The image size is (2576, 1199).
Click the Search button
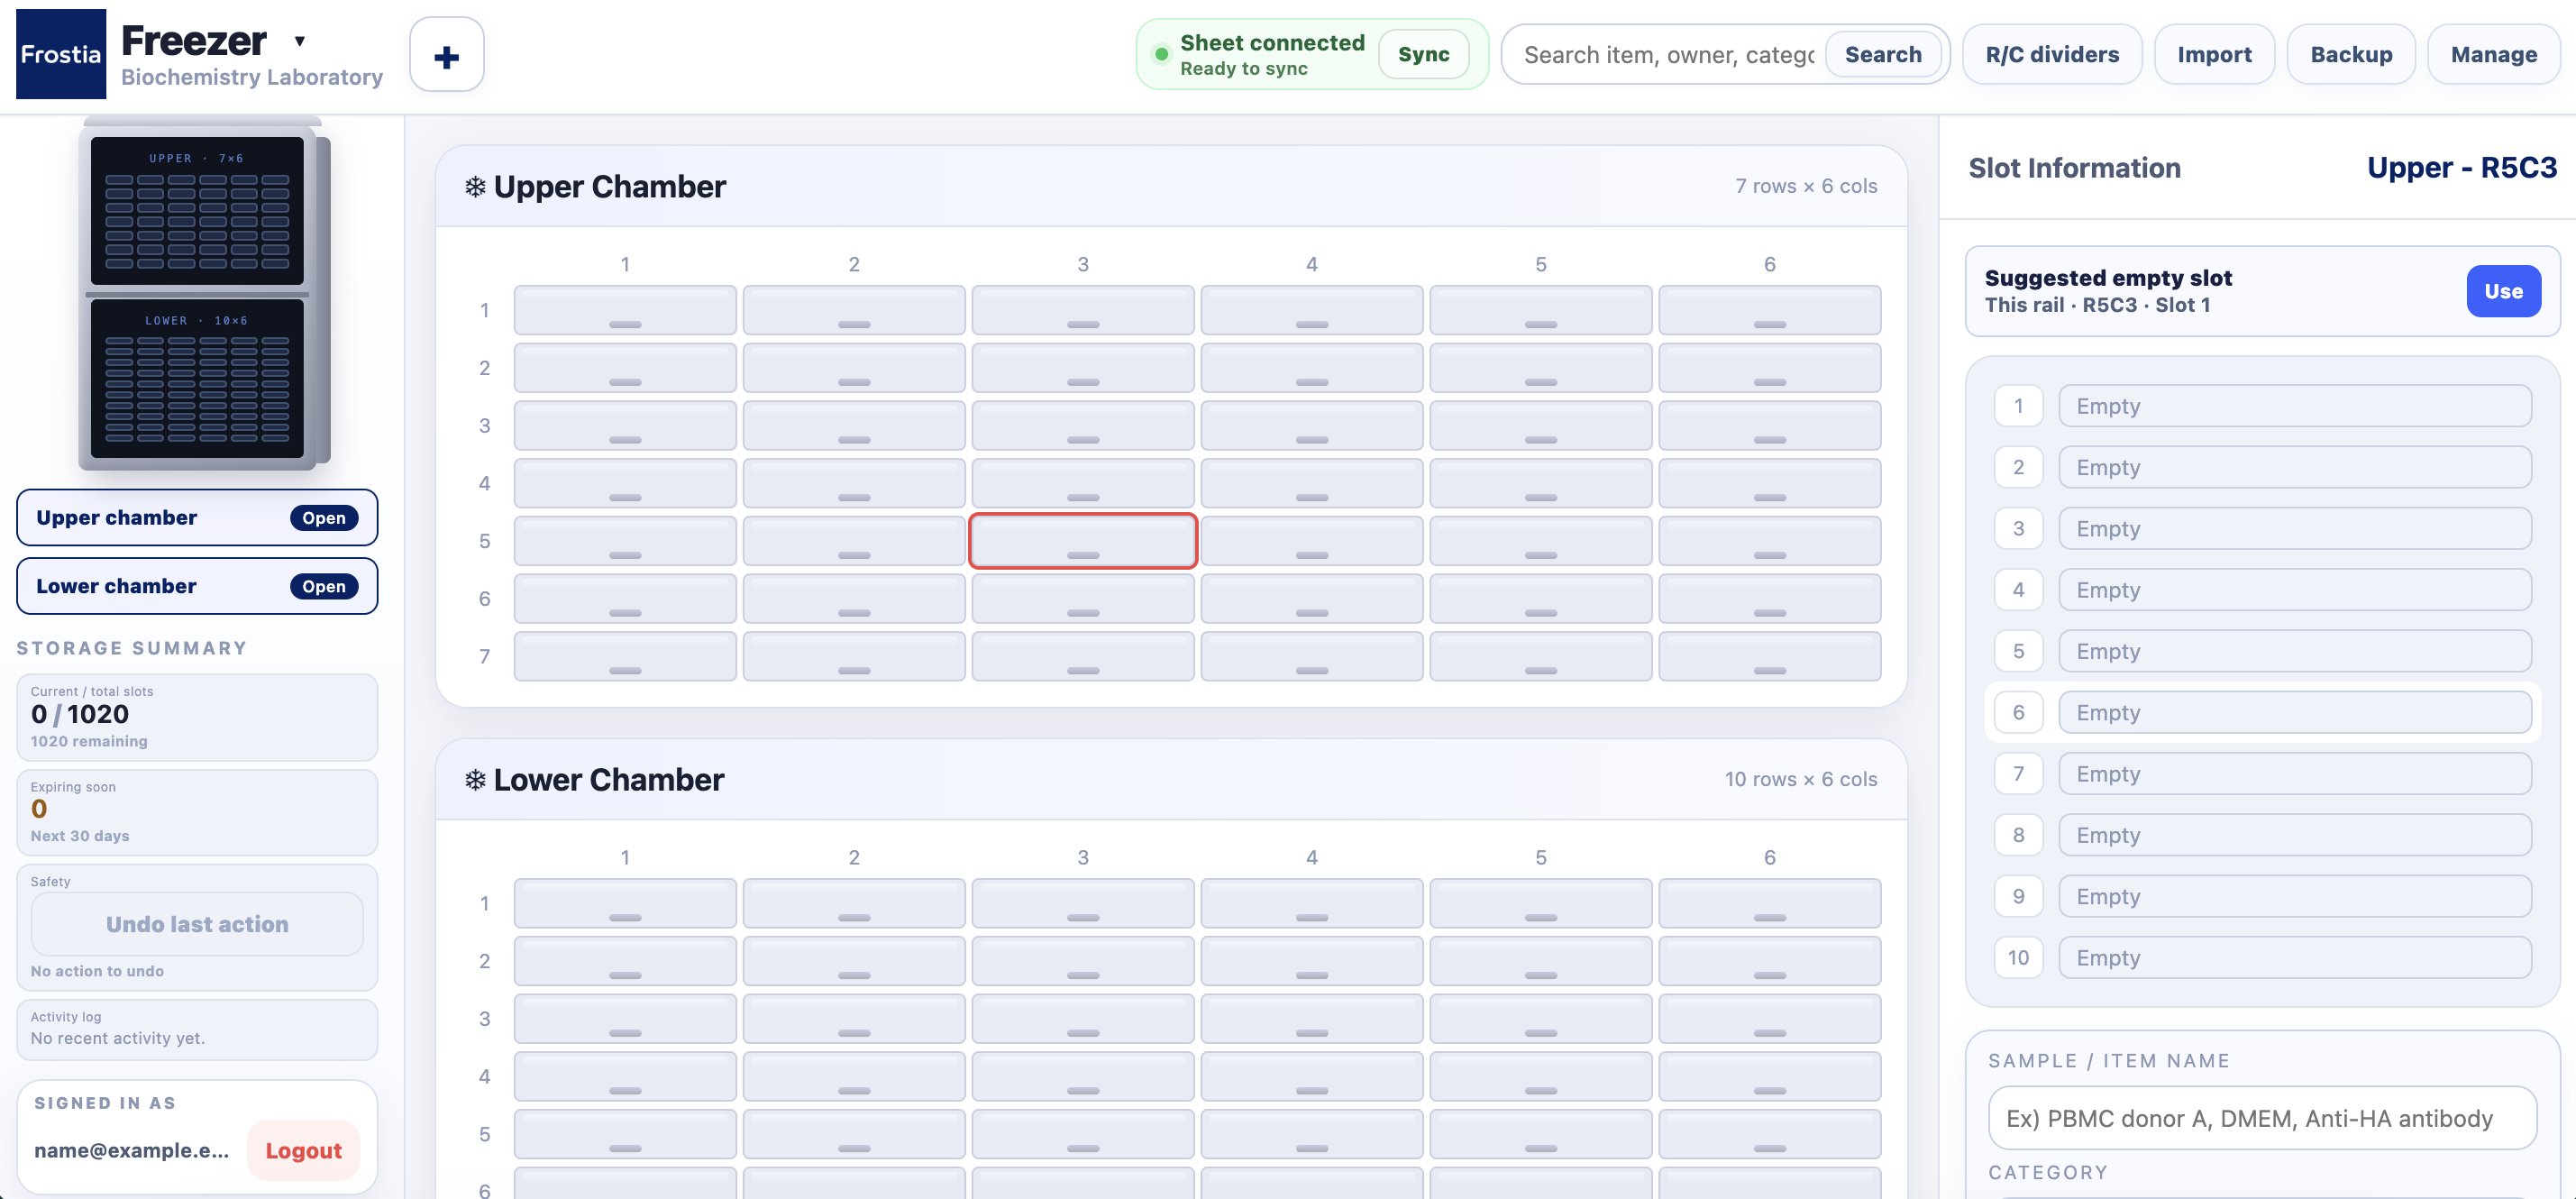(1883, 55)
